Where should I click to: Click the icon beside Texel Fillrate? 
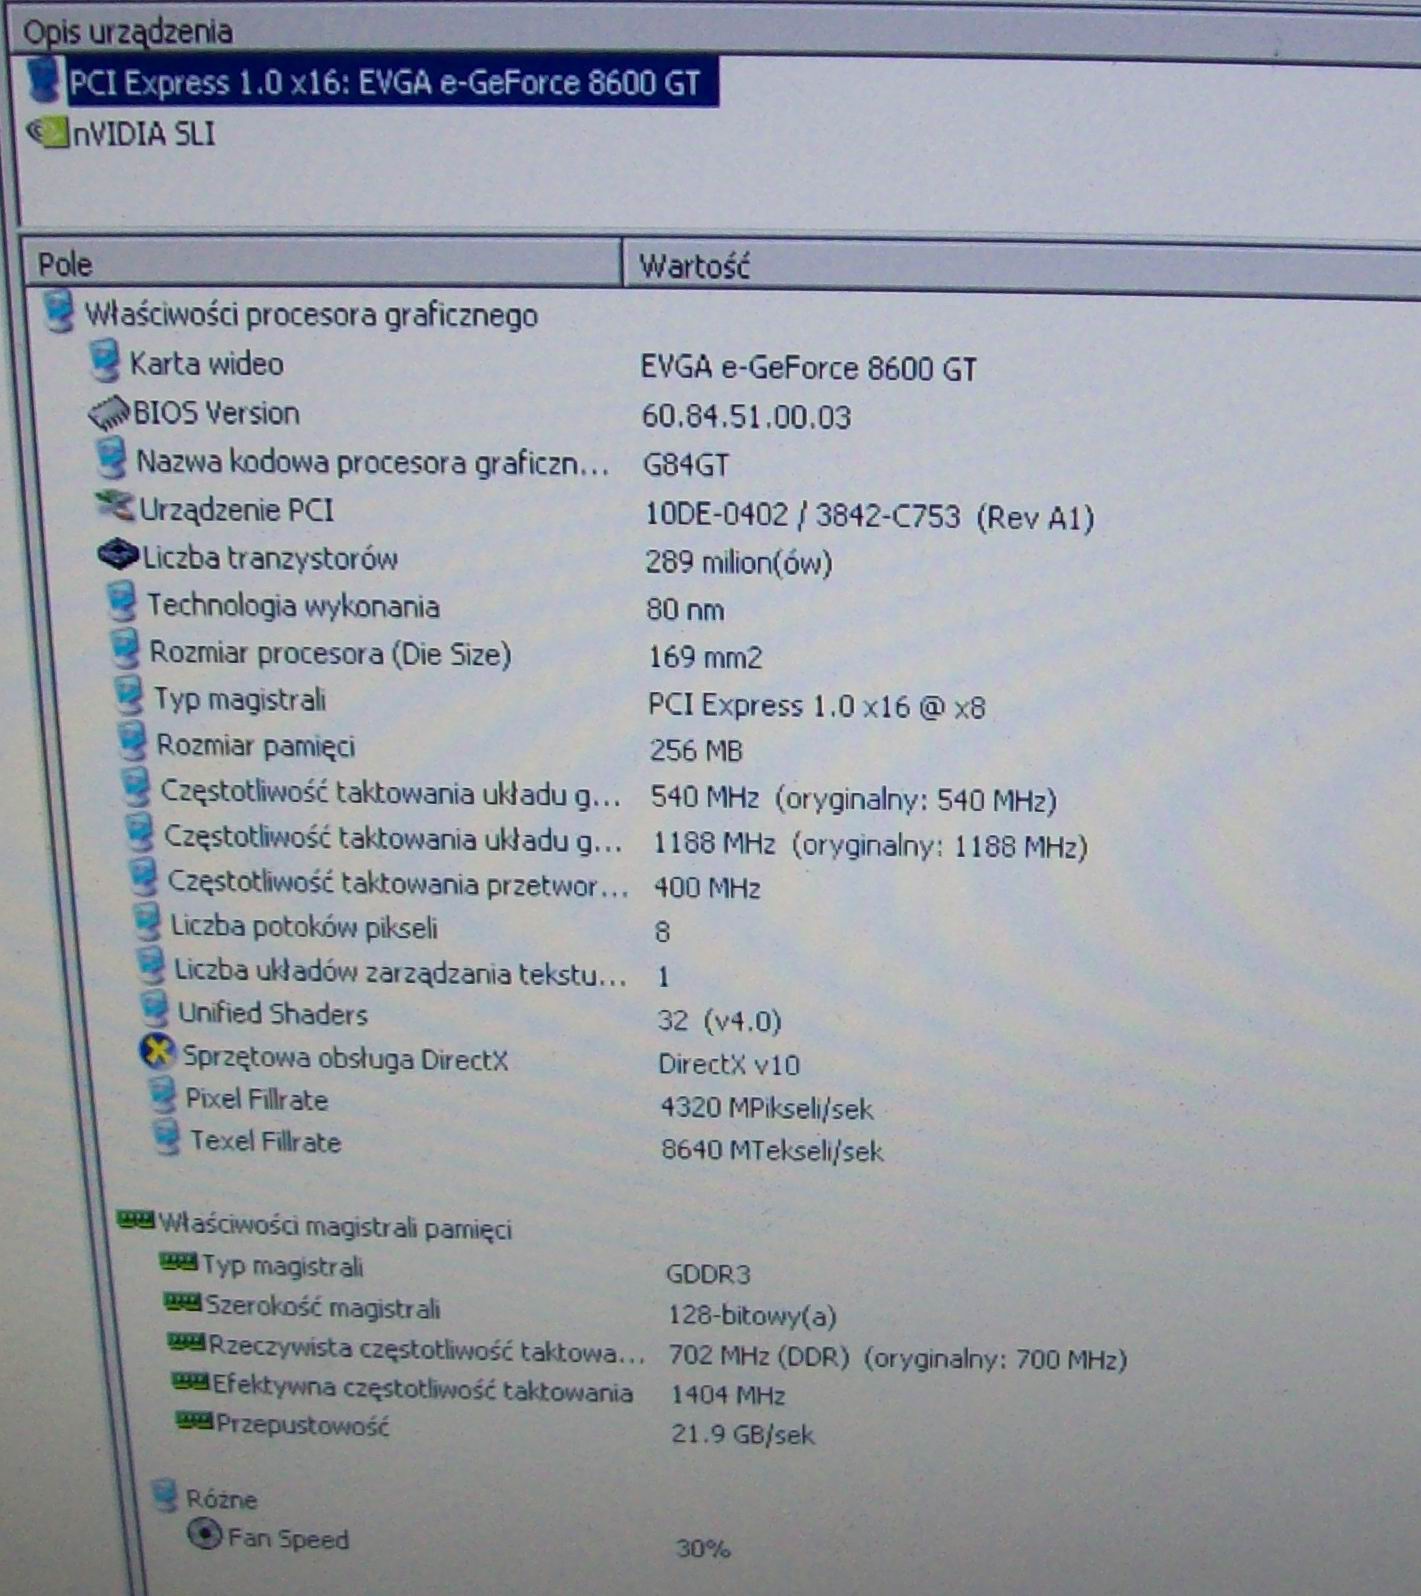166,1139
